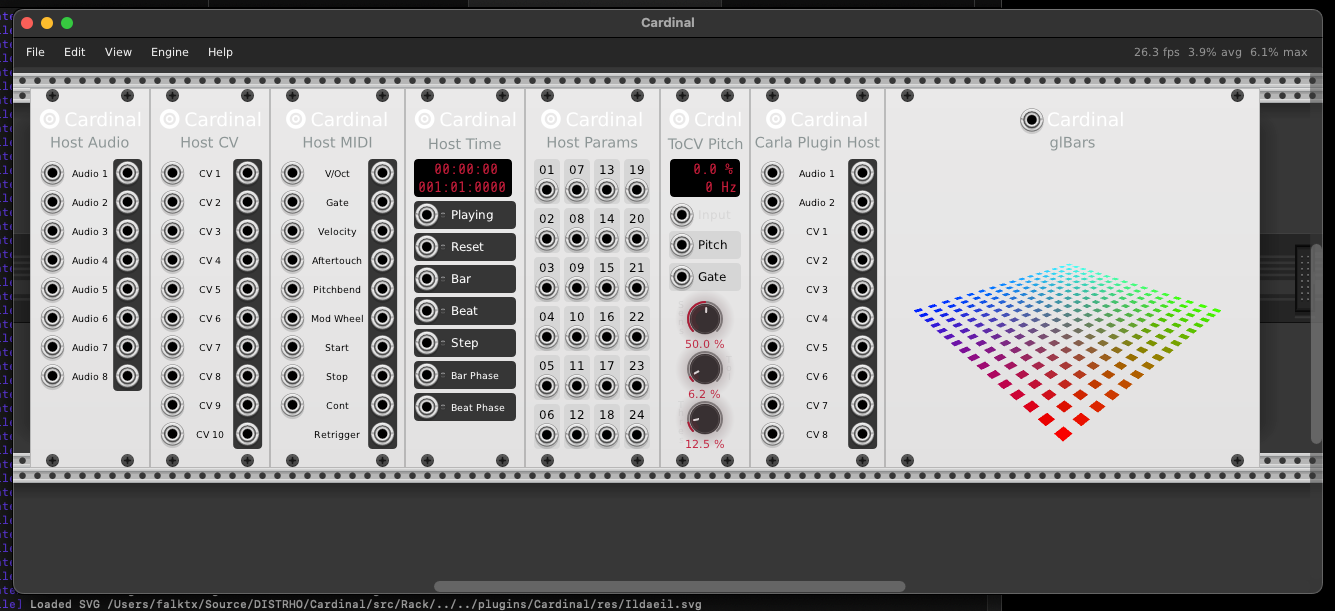Click the Beat output jack in Host Time
The width and height of the screenshot is (1335, 611).
(427, 310)
